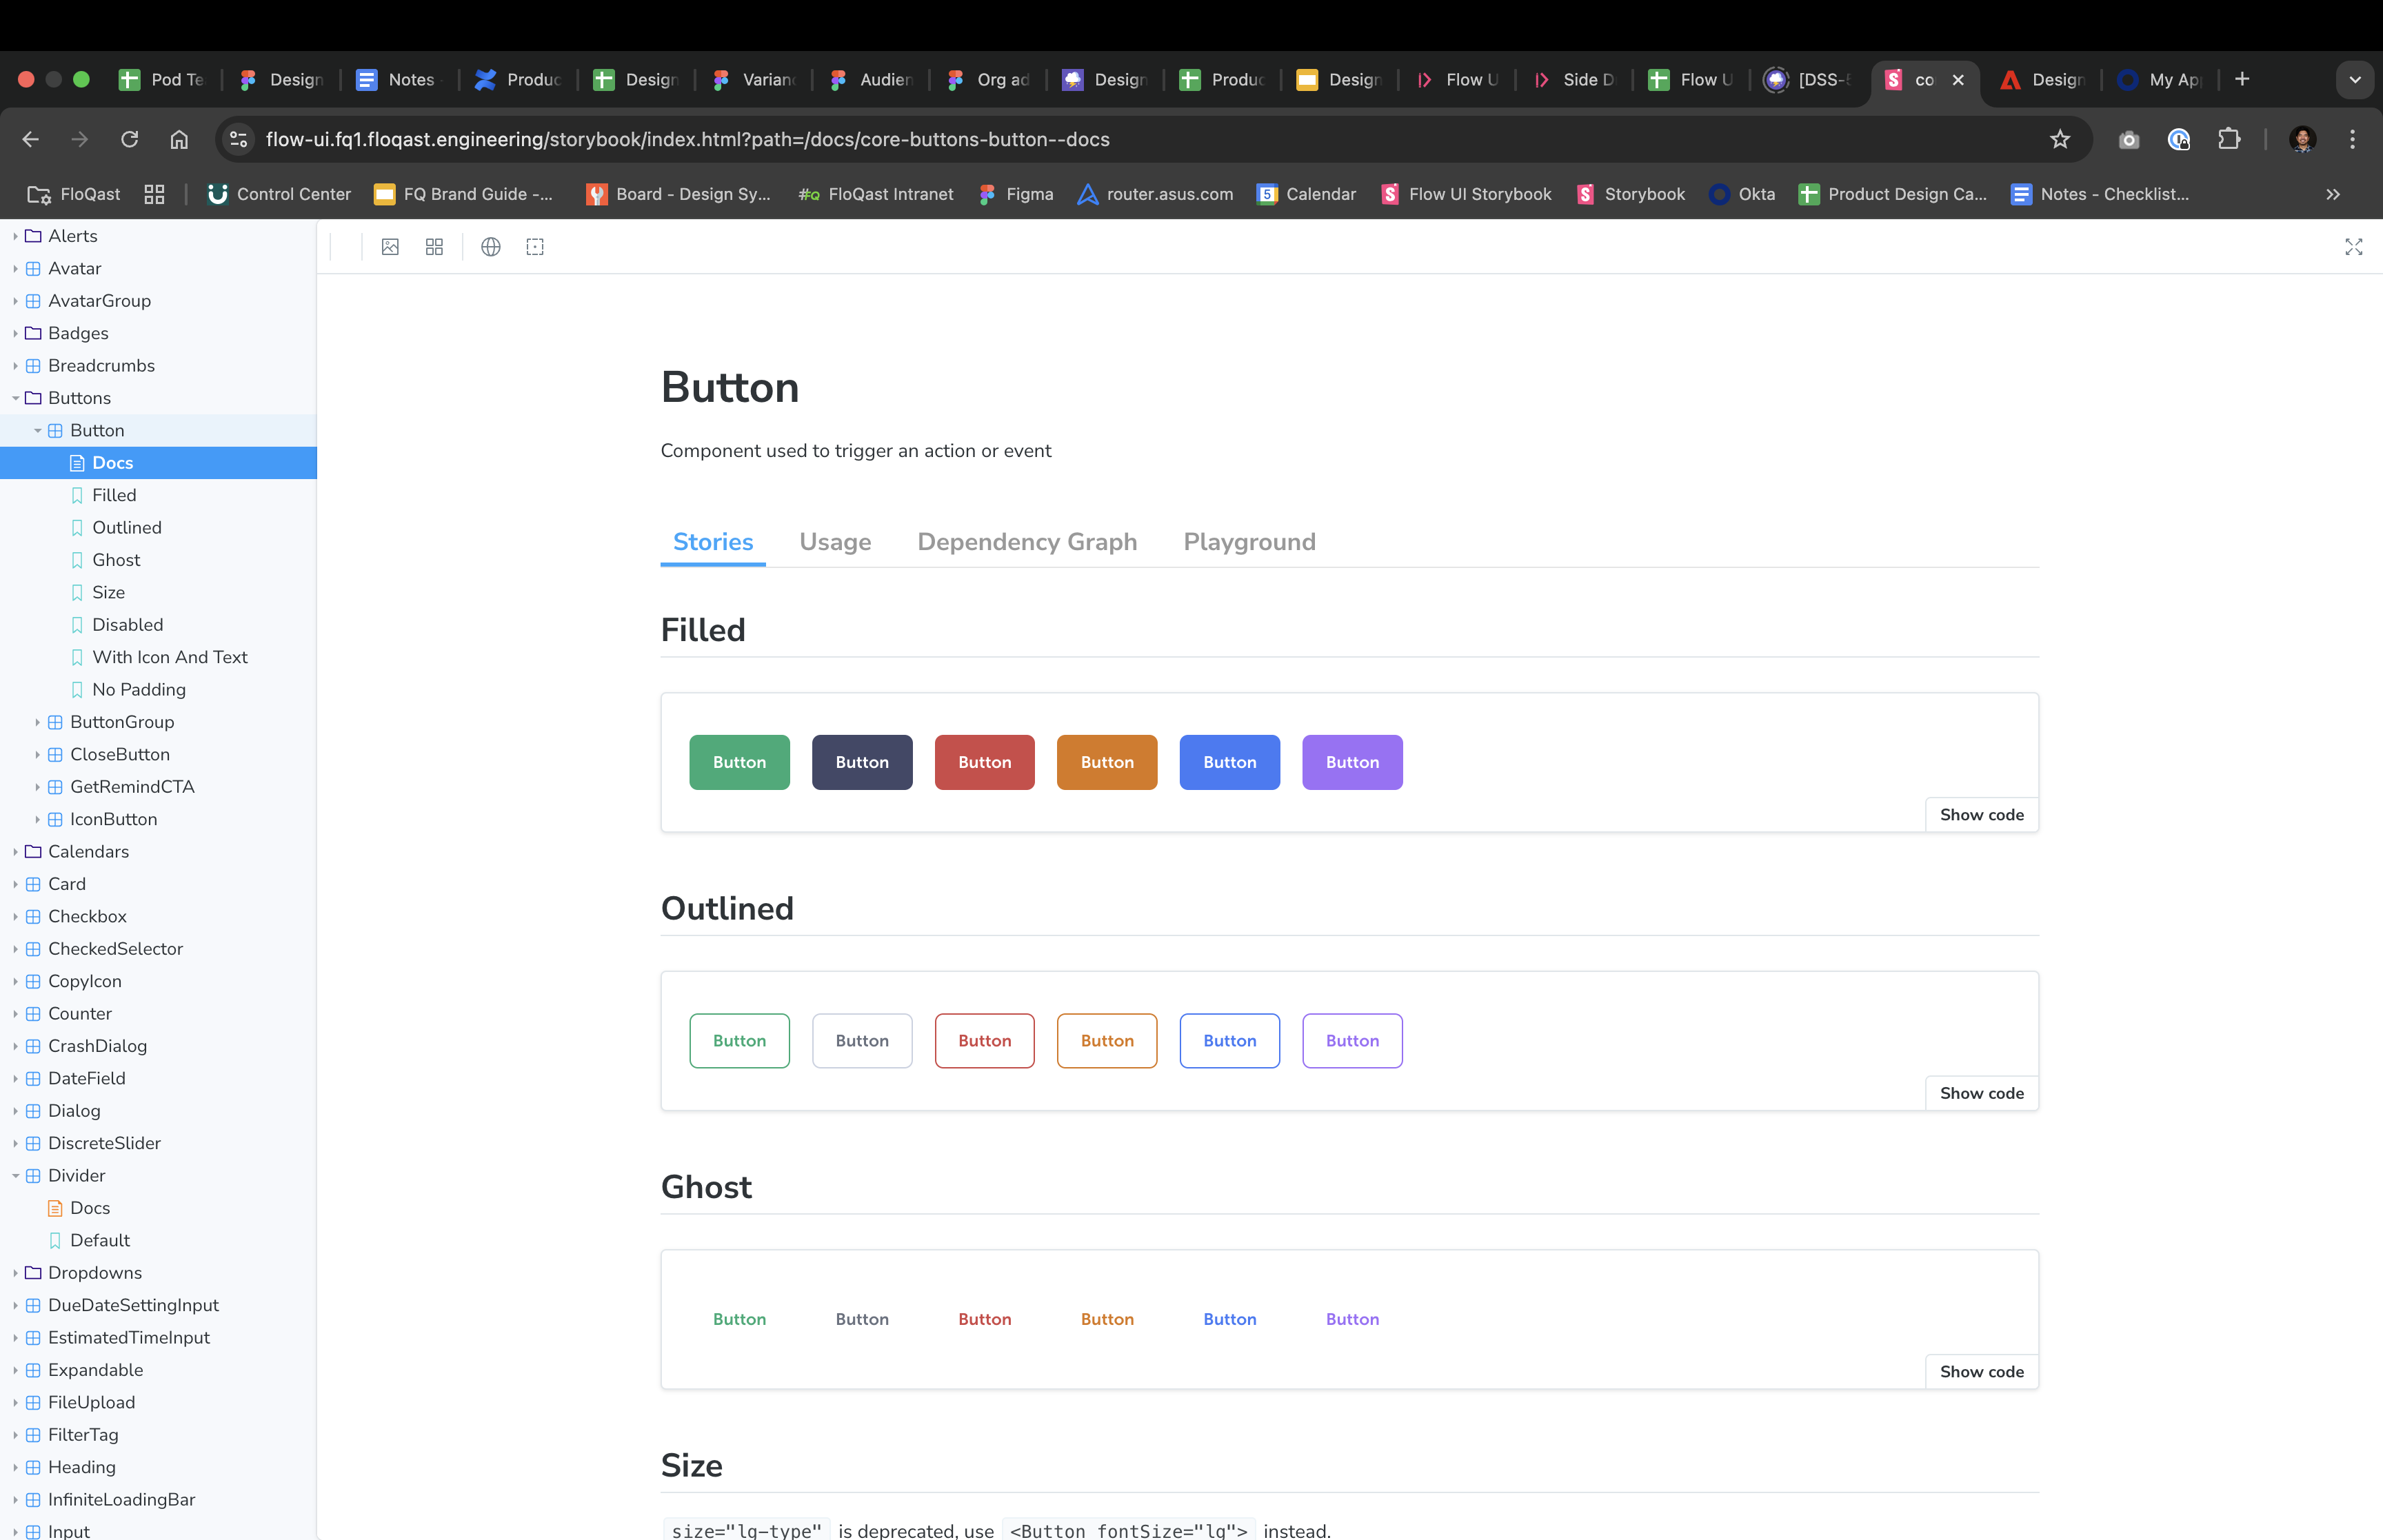Open the tab search chevron dropdown

click(2354, 79)
